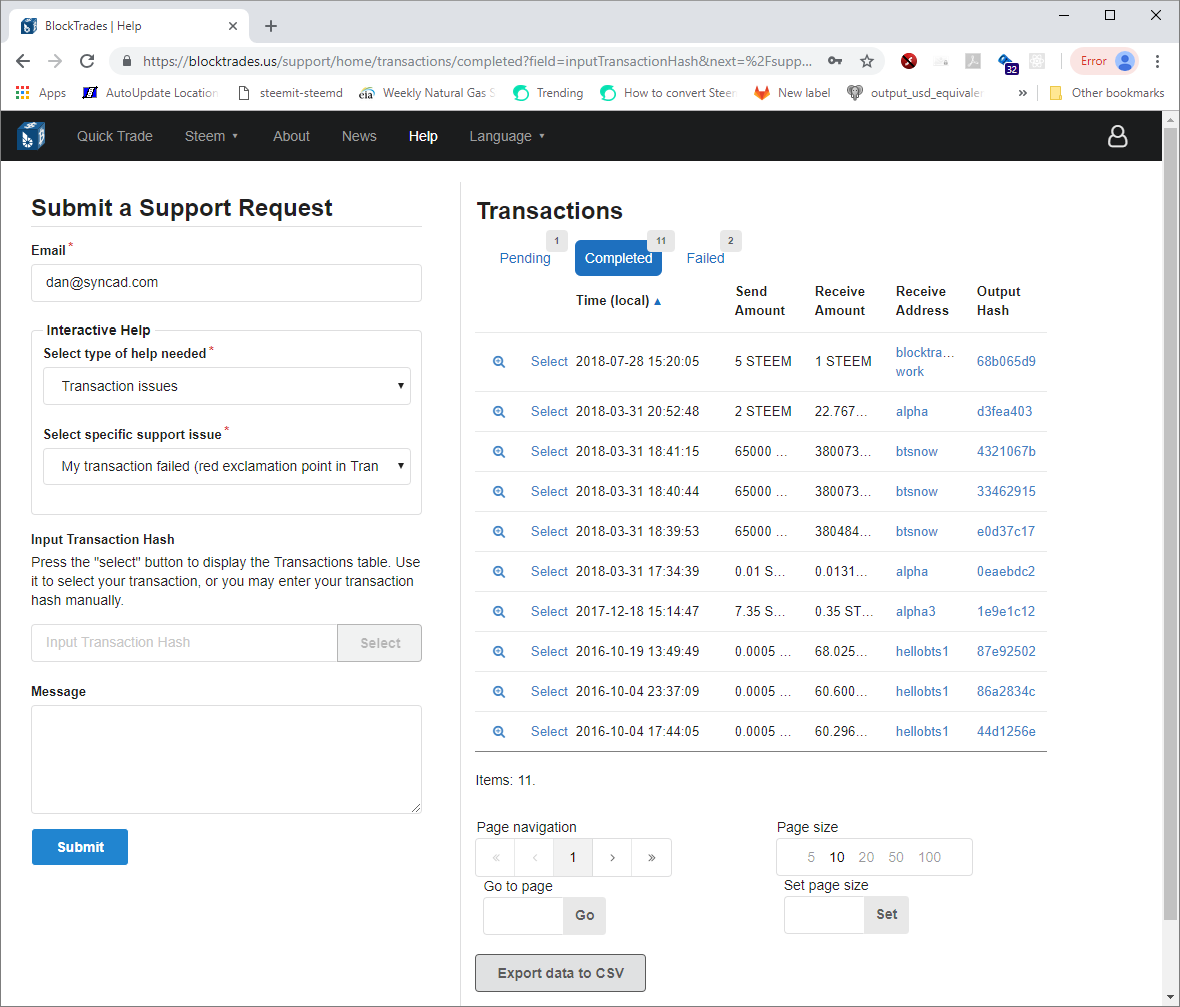Set page size to 50
Viewport: 1180px width, 1007px height.
896,857
